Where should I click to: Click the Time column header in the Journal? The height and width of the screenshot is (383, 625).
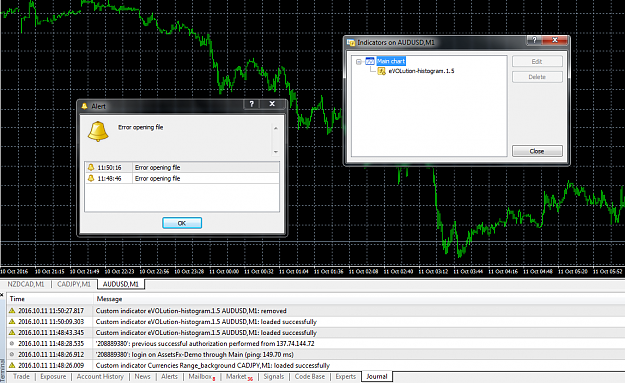coord(50,299)
